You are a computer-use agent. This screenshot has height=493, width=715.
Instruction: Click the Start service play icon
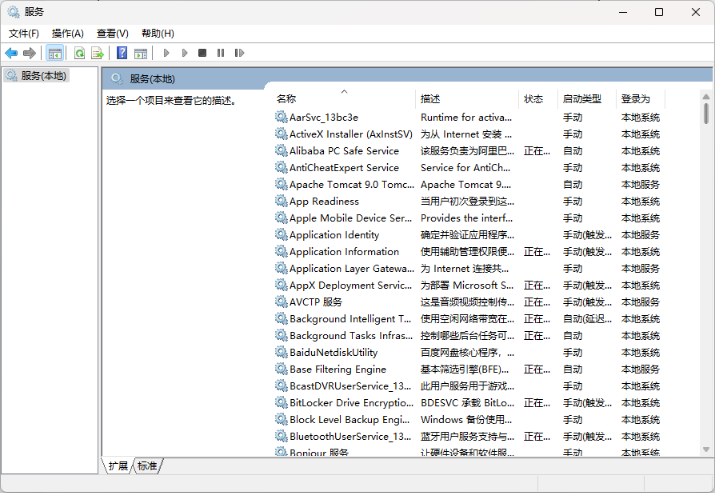coord(166,53)
